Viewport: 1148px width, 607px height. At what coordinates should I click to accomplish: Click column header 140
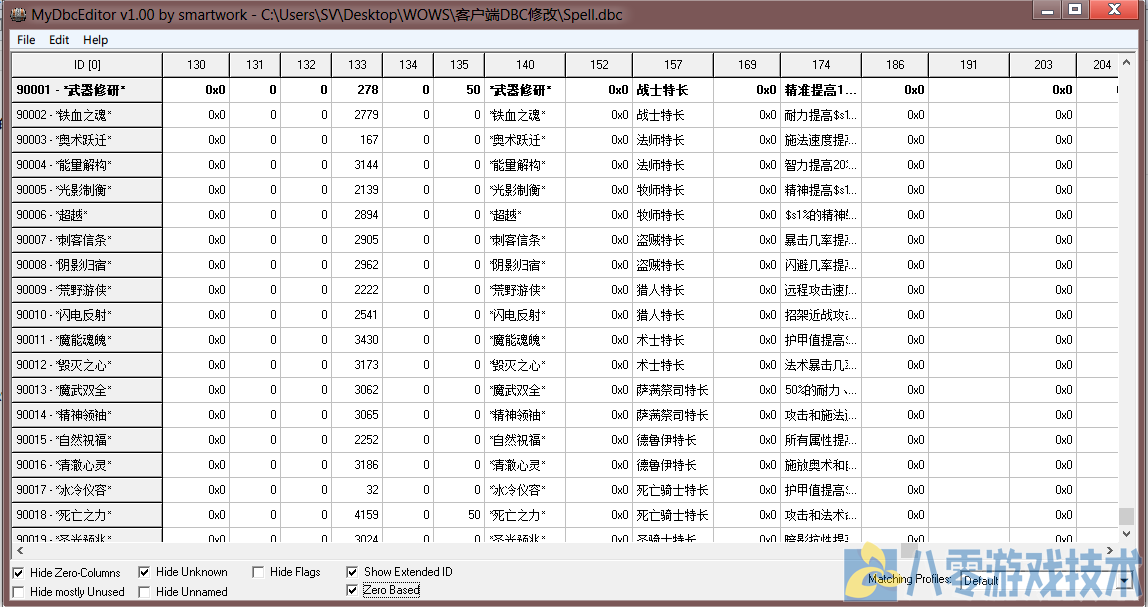click(524, 65)
